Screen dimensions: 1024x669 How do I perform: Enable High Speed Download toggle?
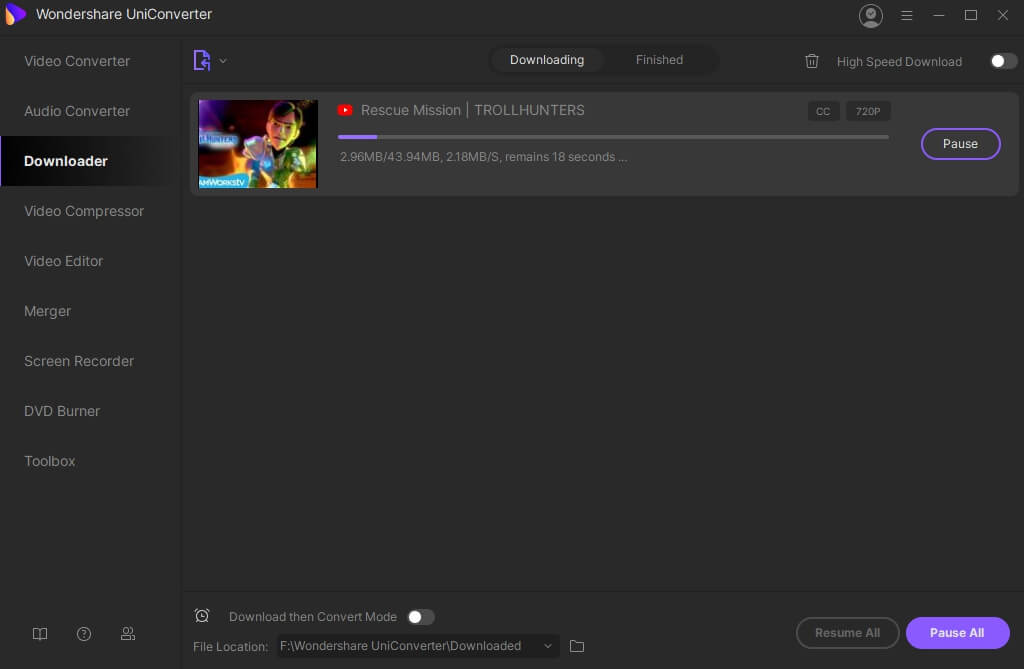(x=1003, y=61)
